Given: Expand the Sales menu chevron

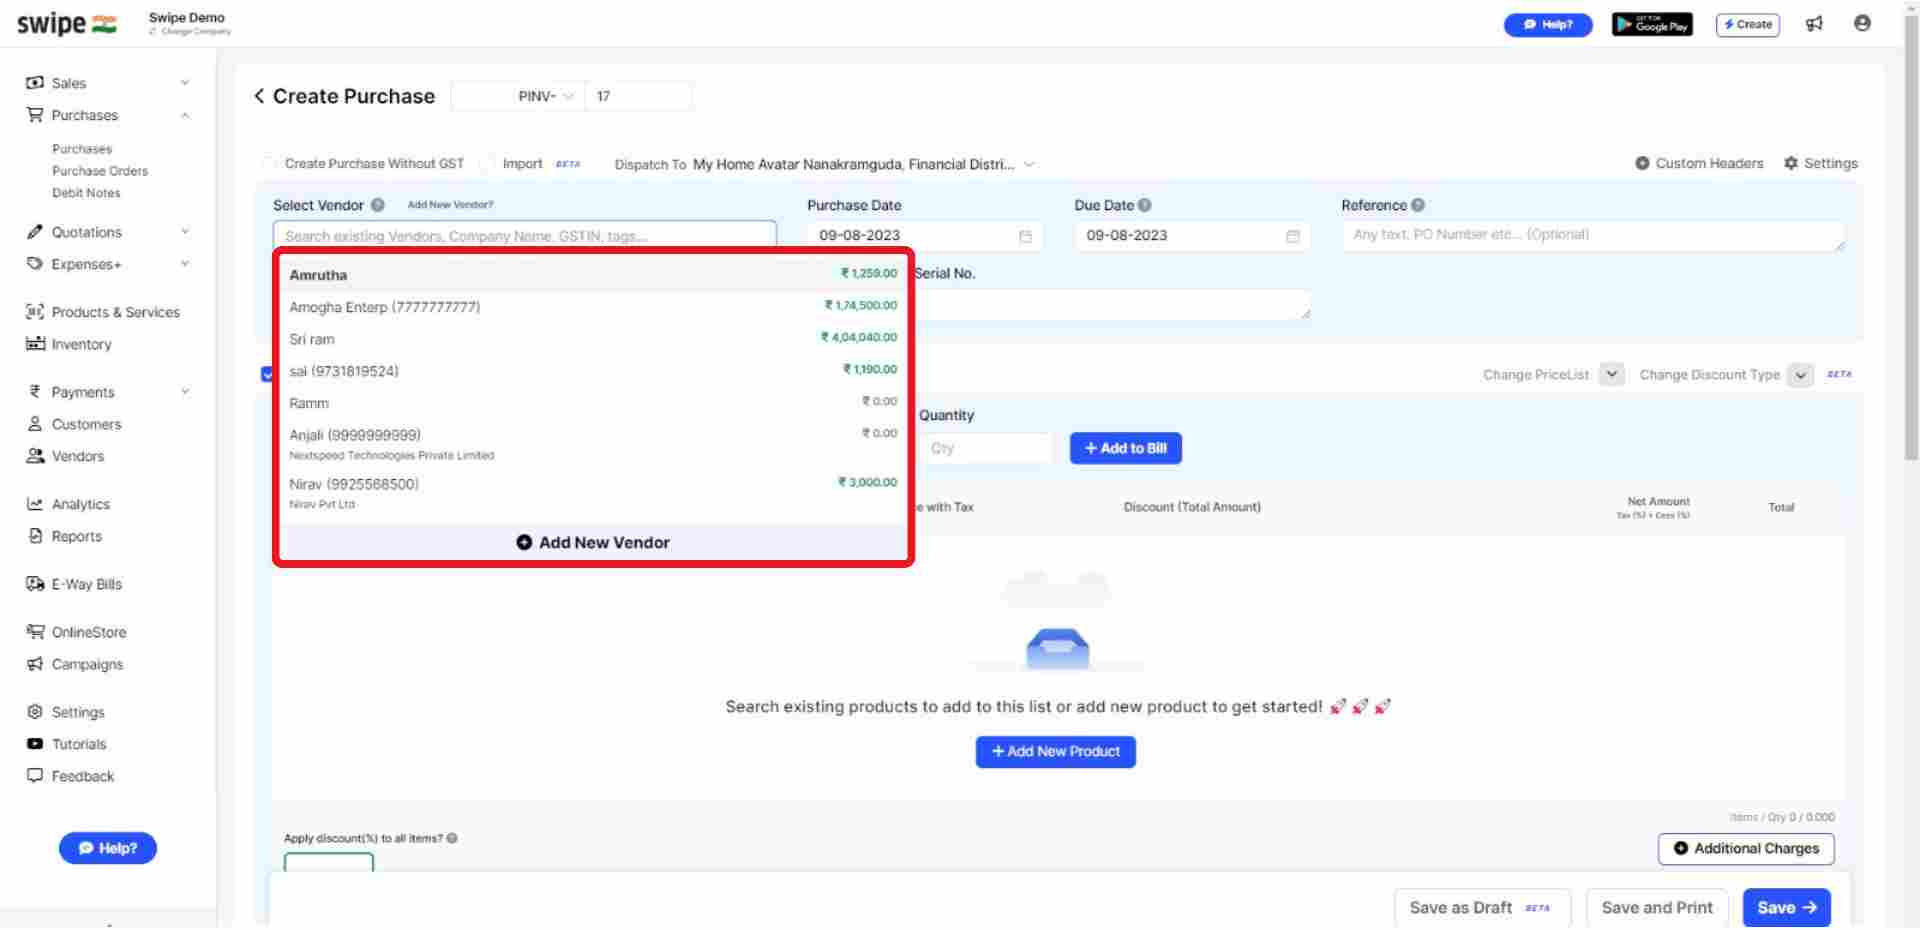Looking at the screenshot, I should (x=185, y=83).
